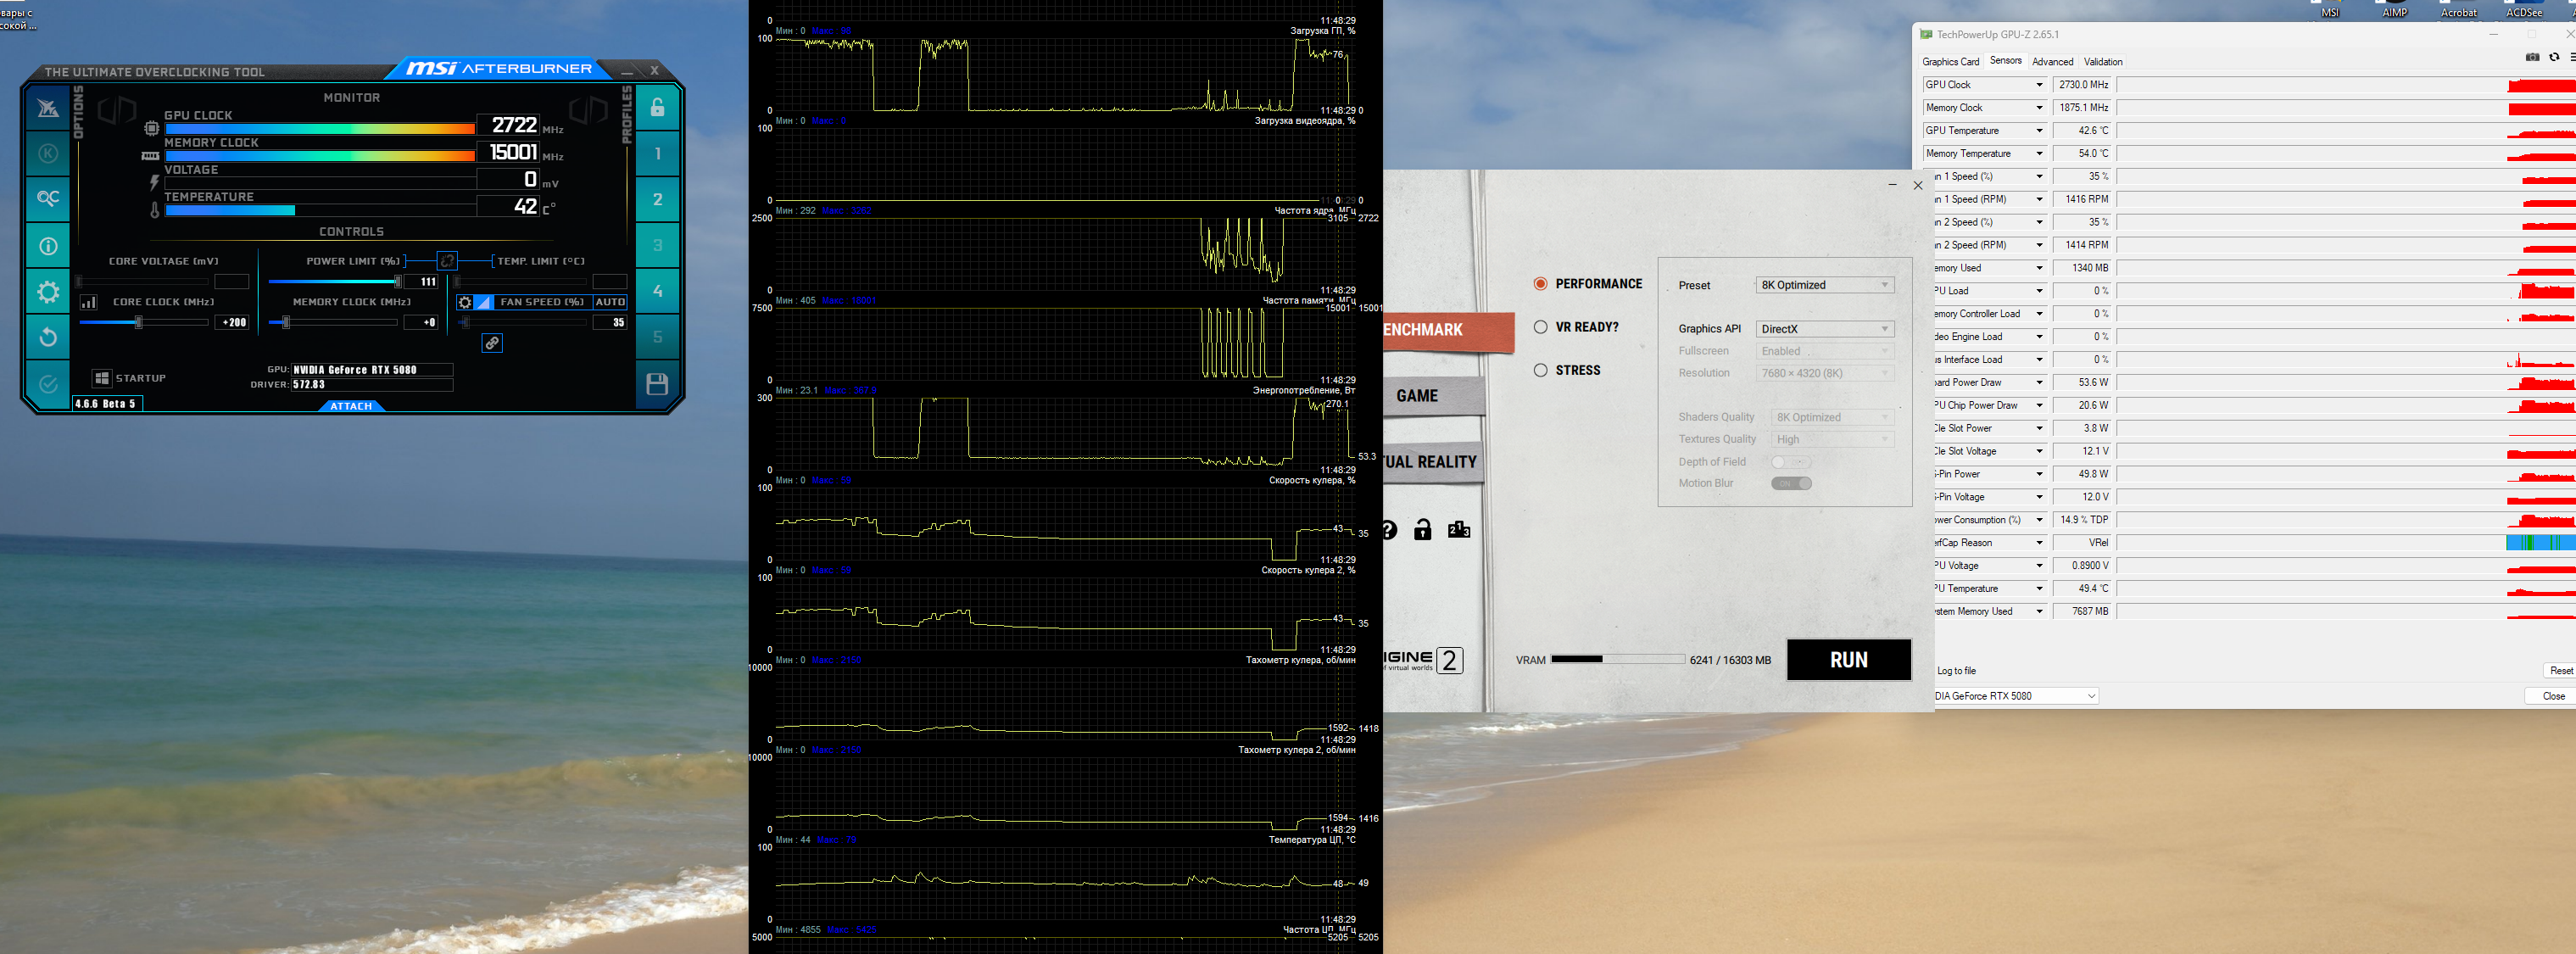
Task: Open the Graphics API DirectX dropdown
Action: pyautogui.click(x=1825, y=329)
